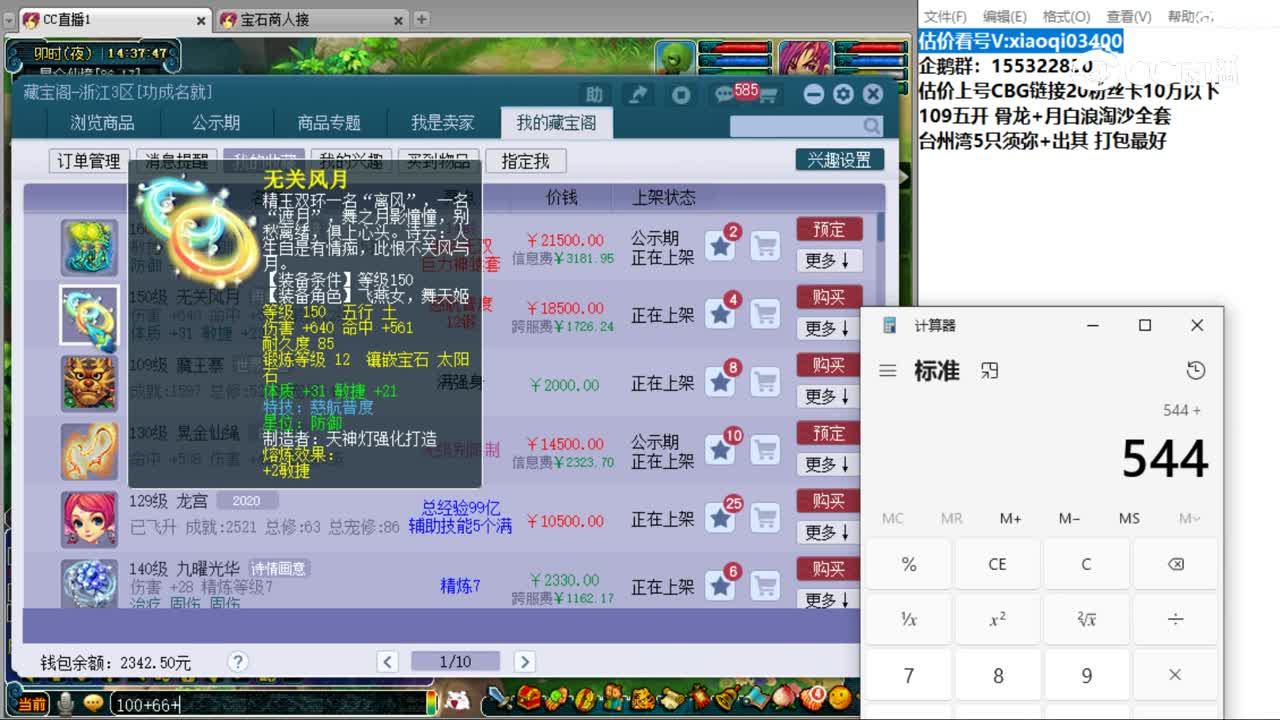Click the magnifier search icon in 藏宝阁
This screenshot has height=720, width=1280.
(872, 126)
